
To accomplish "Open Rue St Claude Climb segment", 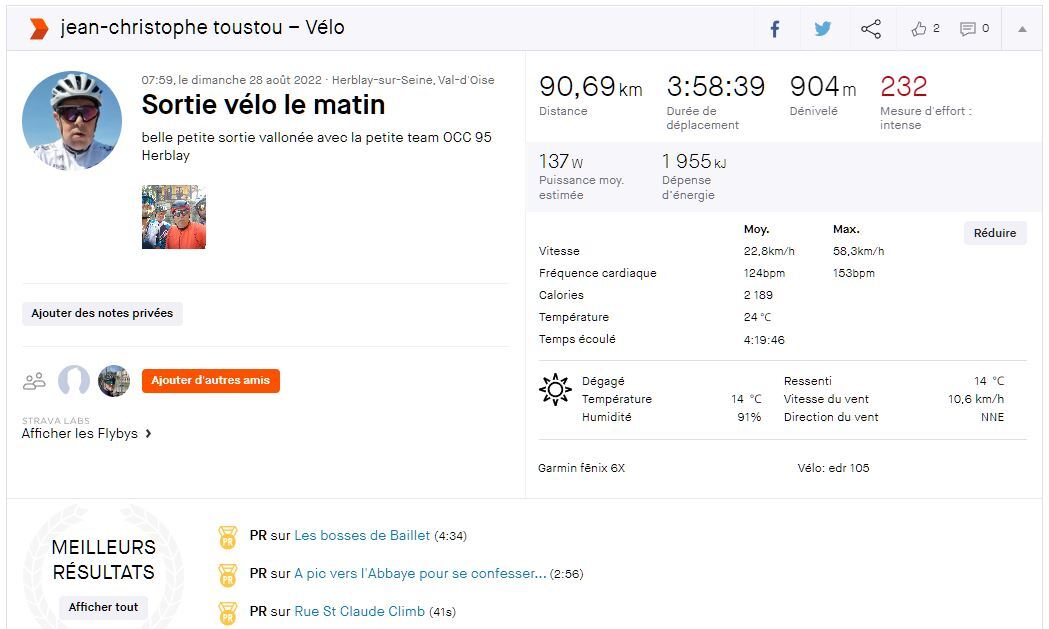I will point(359,611).
